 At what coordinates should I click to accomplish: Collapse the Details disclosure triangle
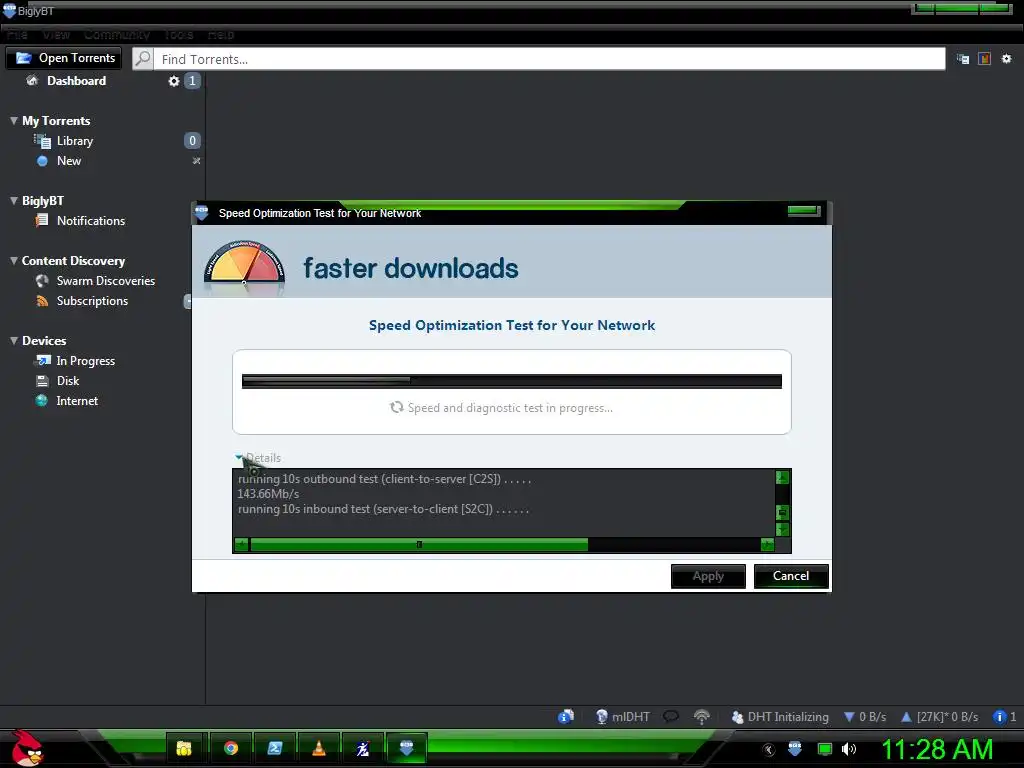(x=239, y=458)
